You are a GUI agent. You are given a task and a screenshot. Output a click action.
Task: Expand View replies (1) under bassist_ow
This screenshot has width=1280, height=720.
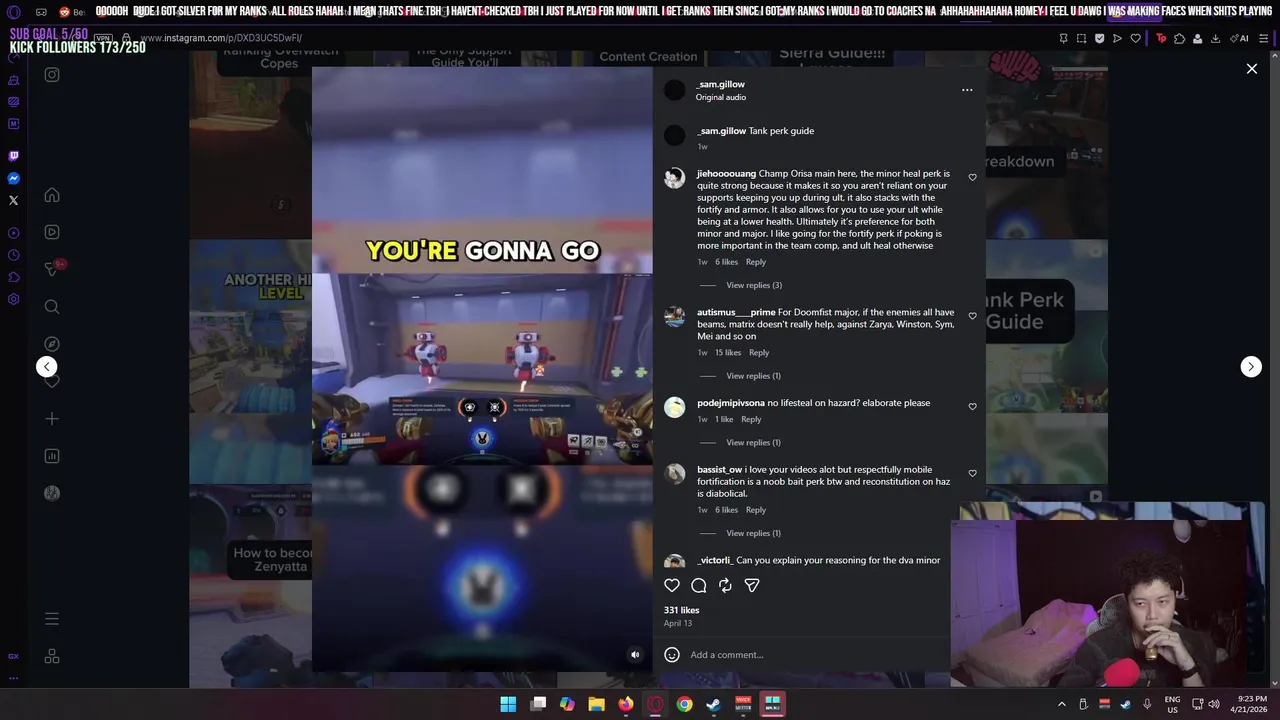click(x=753, y=533)
